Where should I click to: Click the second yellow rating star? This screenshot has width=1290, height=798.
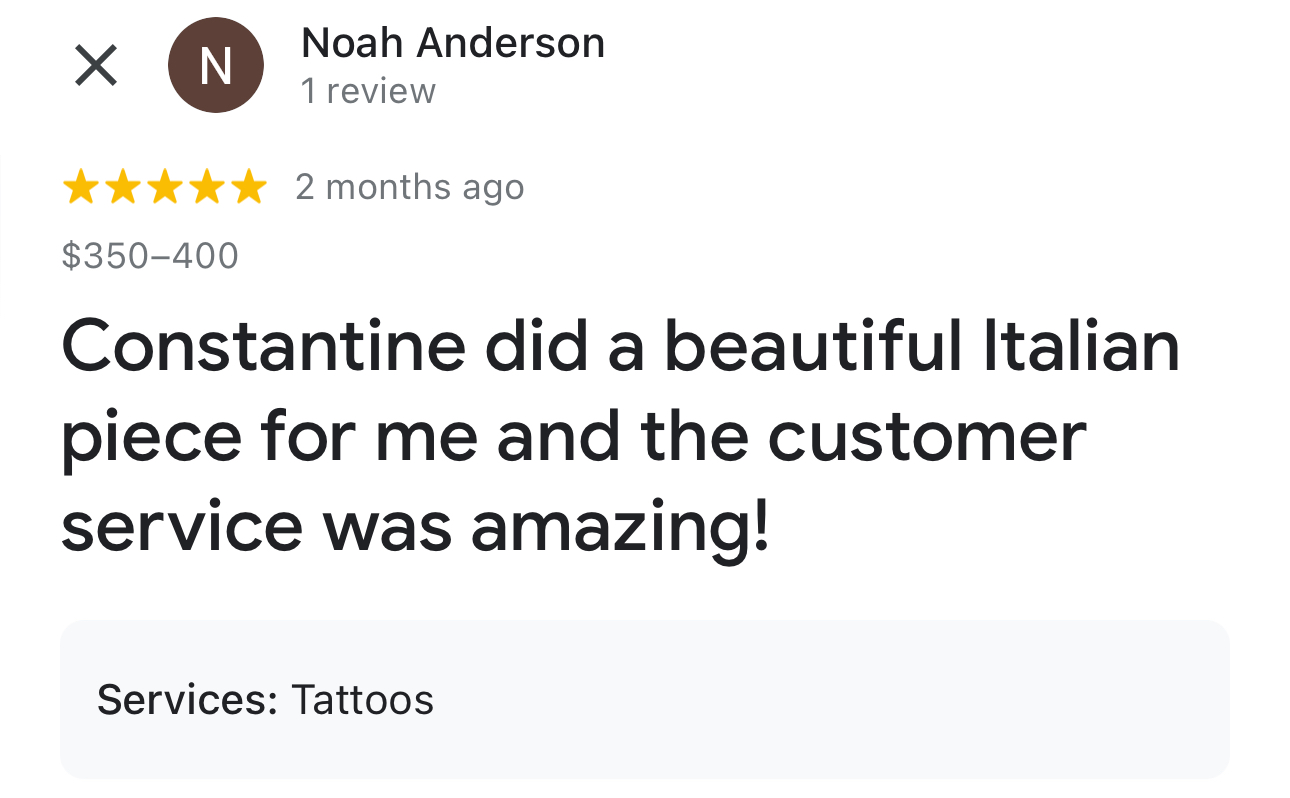(x=122, y=187)
